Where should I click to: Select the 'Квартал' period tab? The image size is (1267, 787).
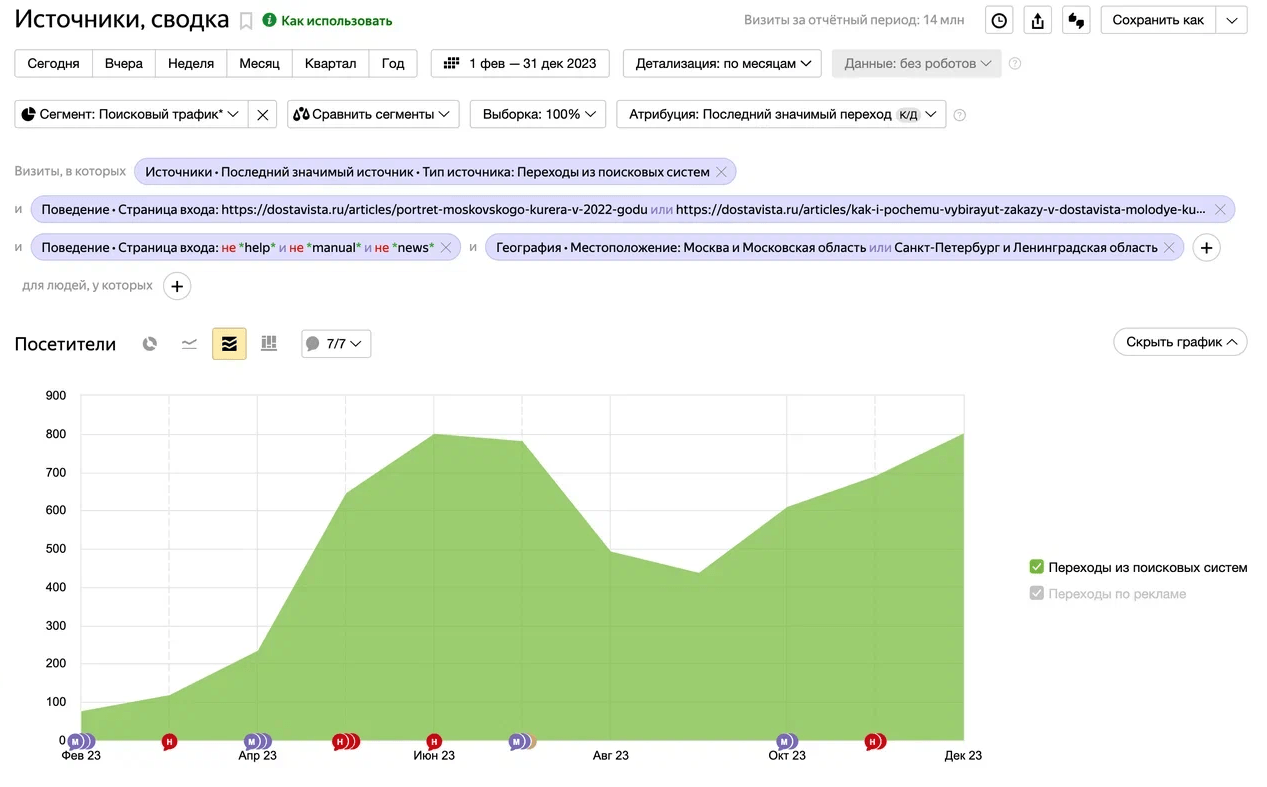click(x=330, y=63)
